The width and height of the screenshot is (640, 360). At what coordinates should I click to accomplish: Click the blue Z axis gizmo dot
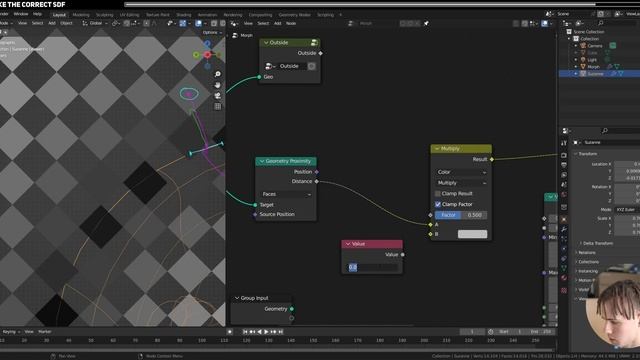pos(207,43)
